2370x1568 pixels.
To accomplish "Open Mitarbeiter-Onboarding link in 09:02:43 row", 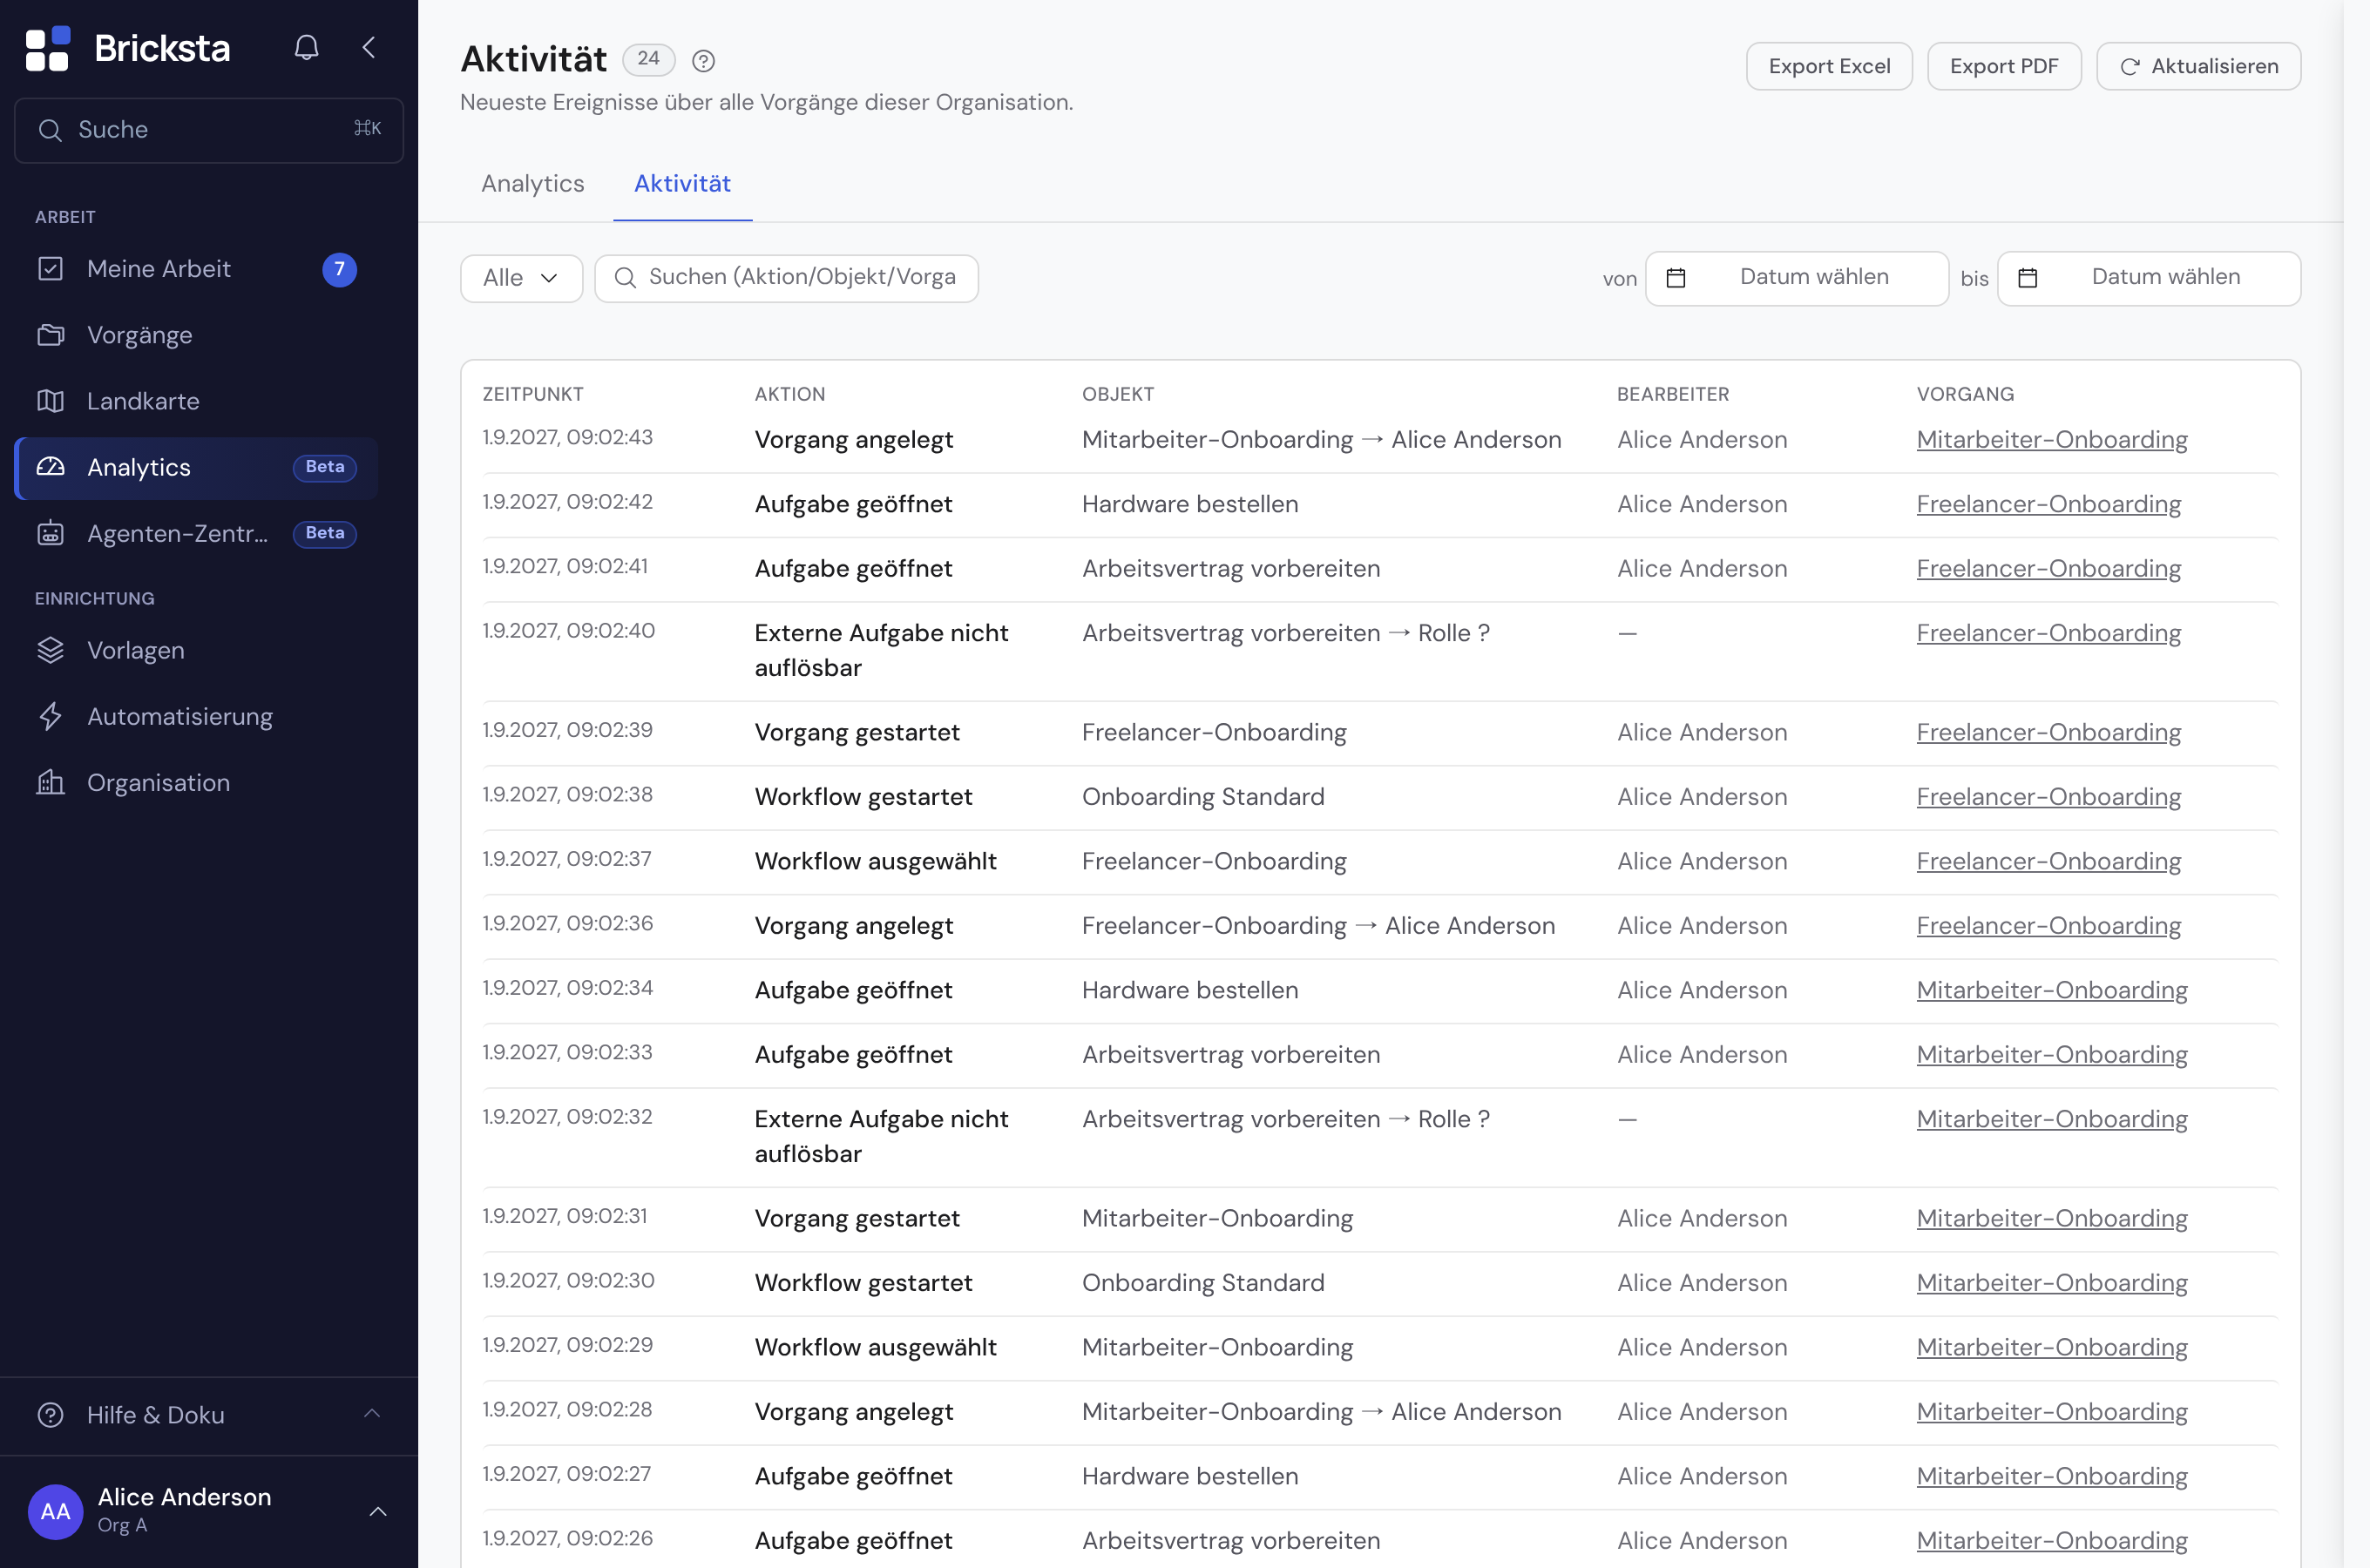I will pos(2051,440).
